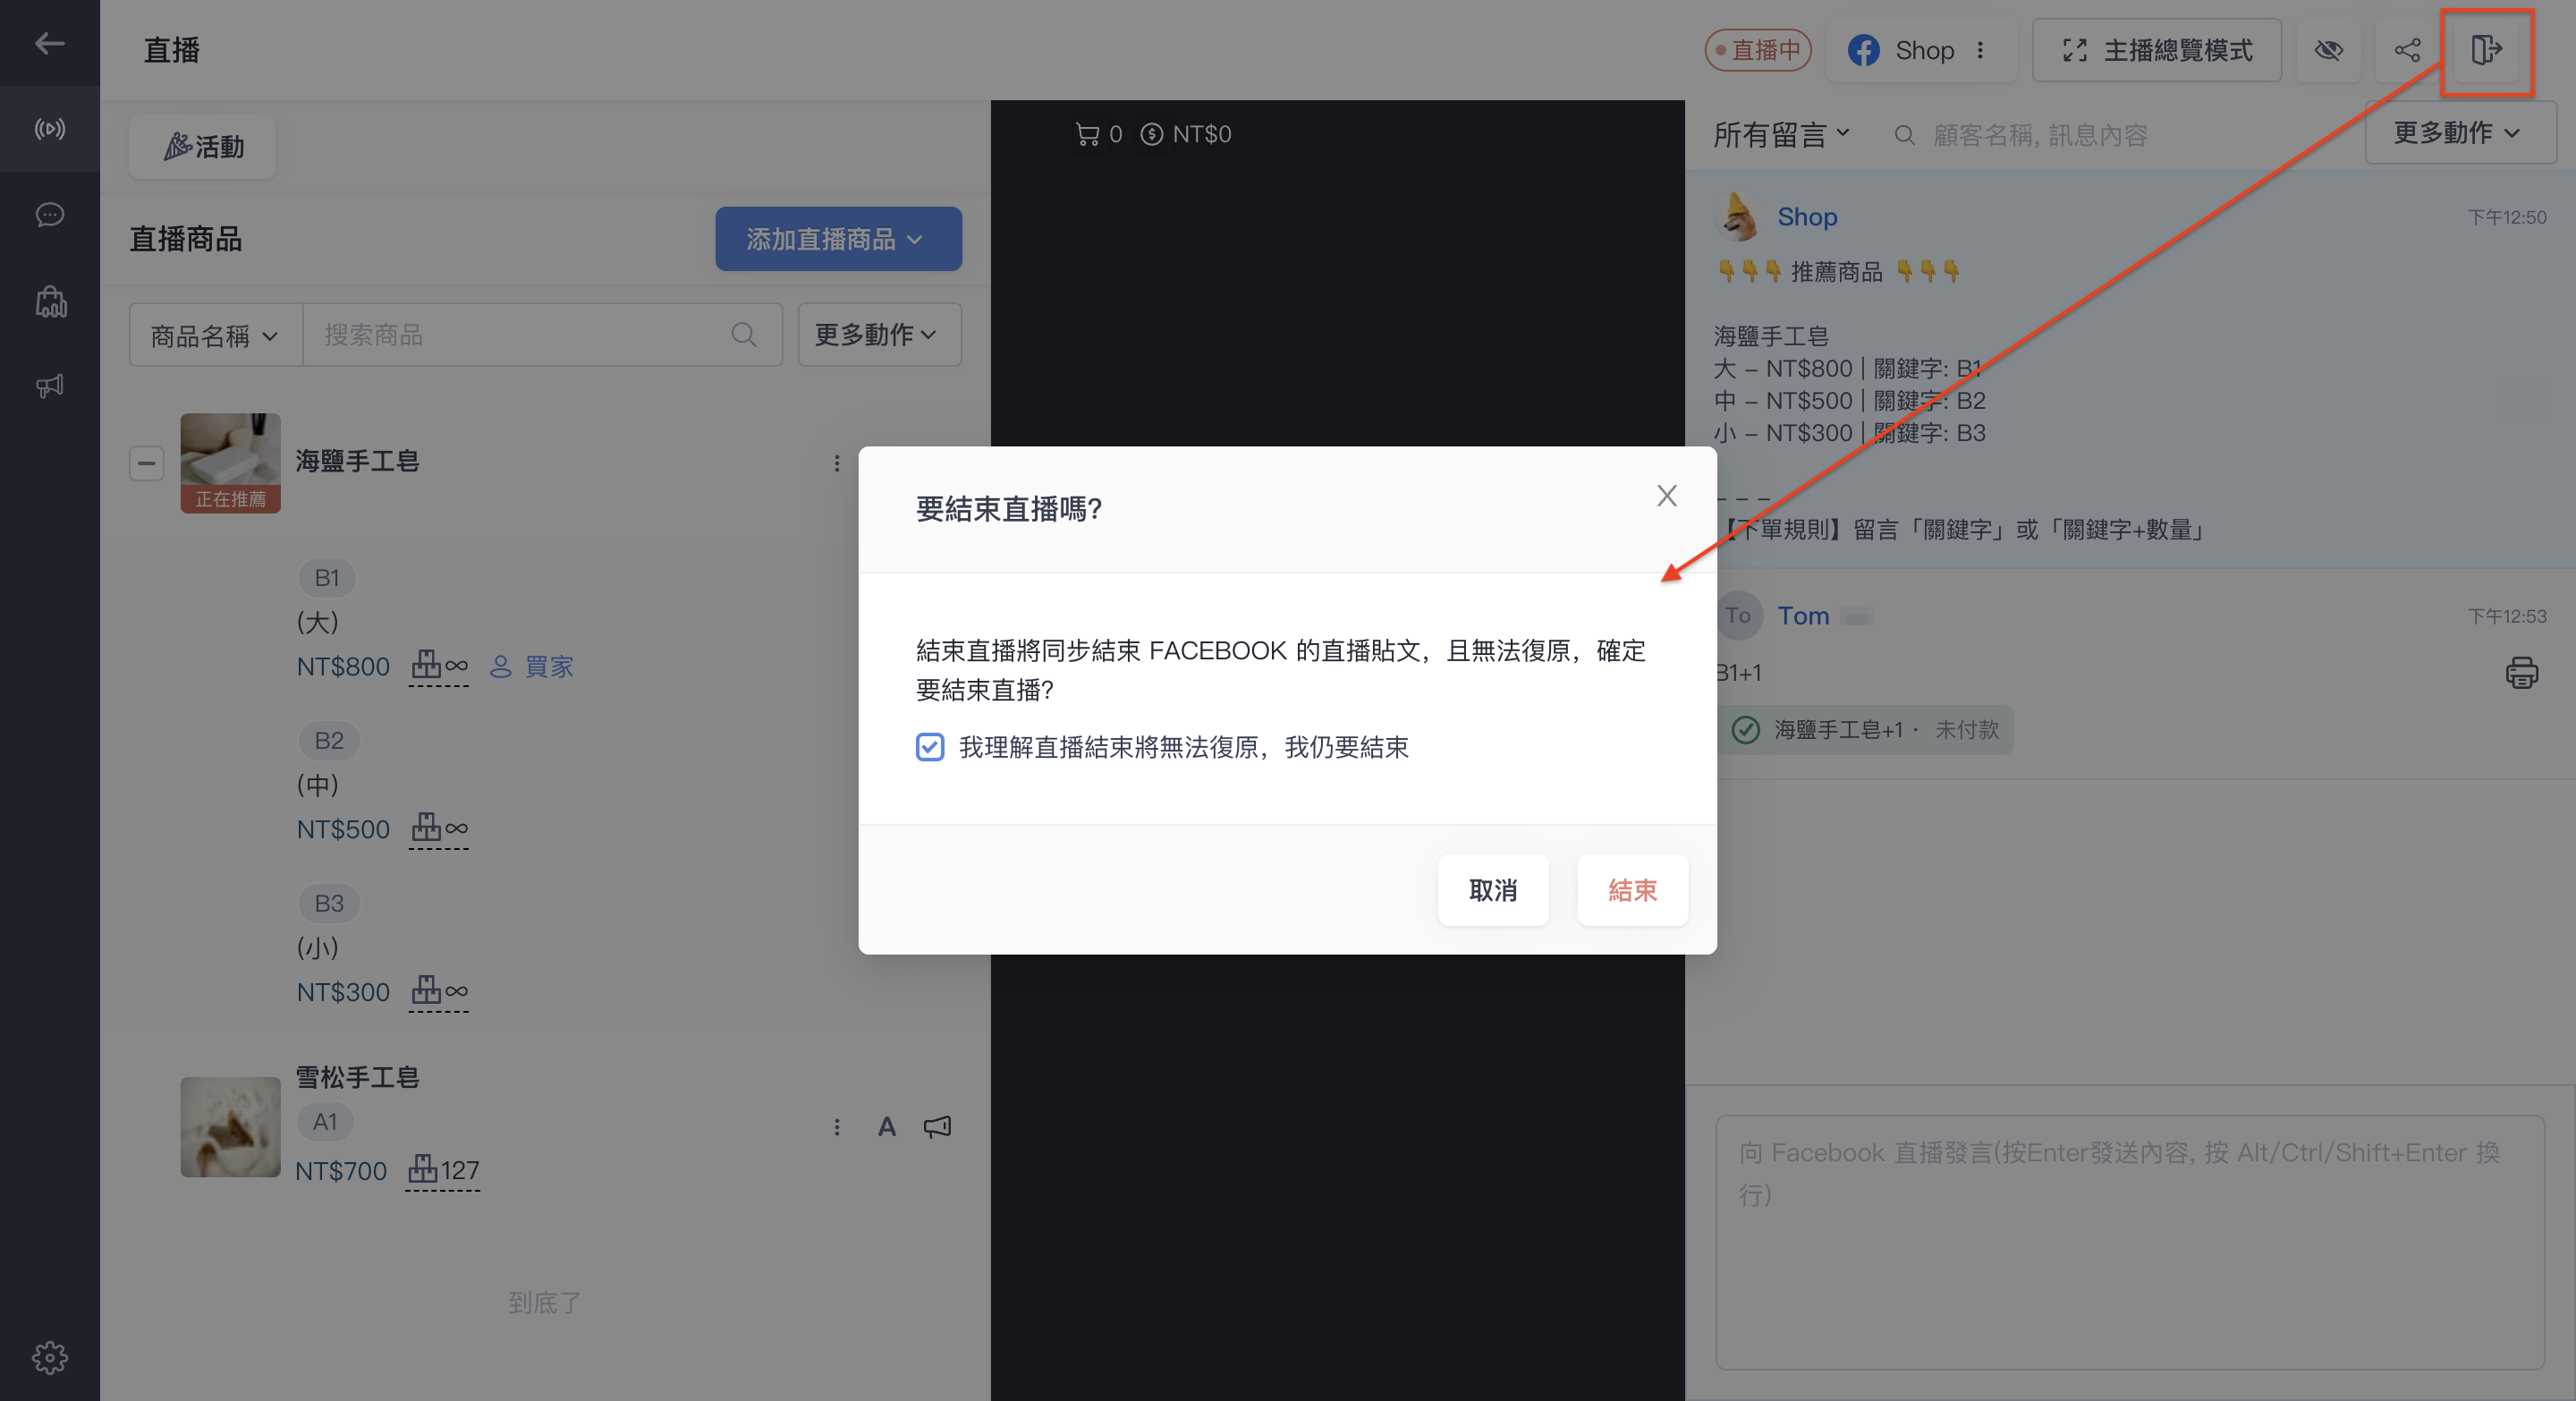2576x1401 pixels.
Task: Open the settings gear icon
Action: point(49,1357)
